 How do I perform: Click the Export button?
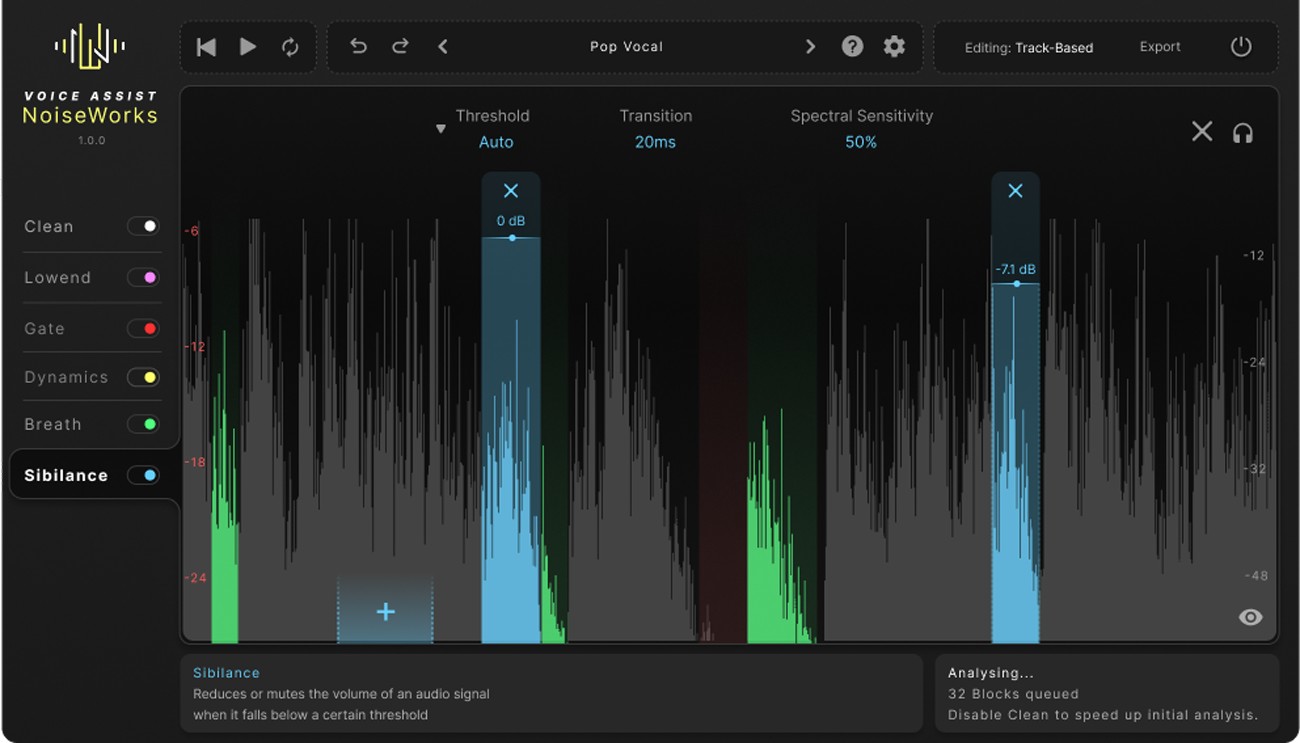[x=1159, y=46]
